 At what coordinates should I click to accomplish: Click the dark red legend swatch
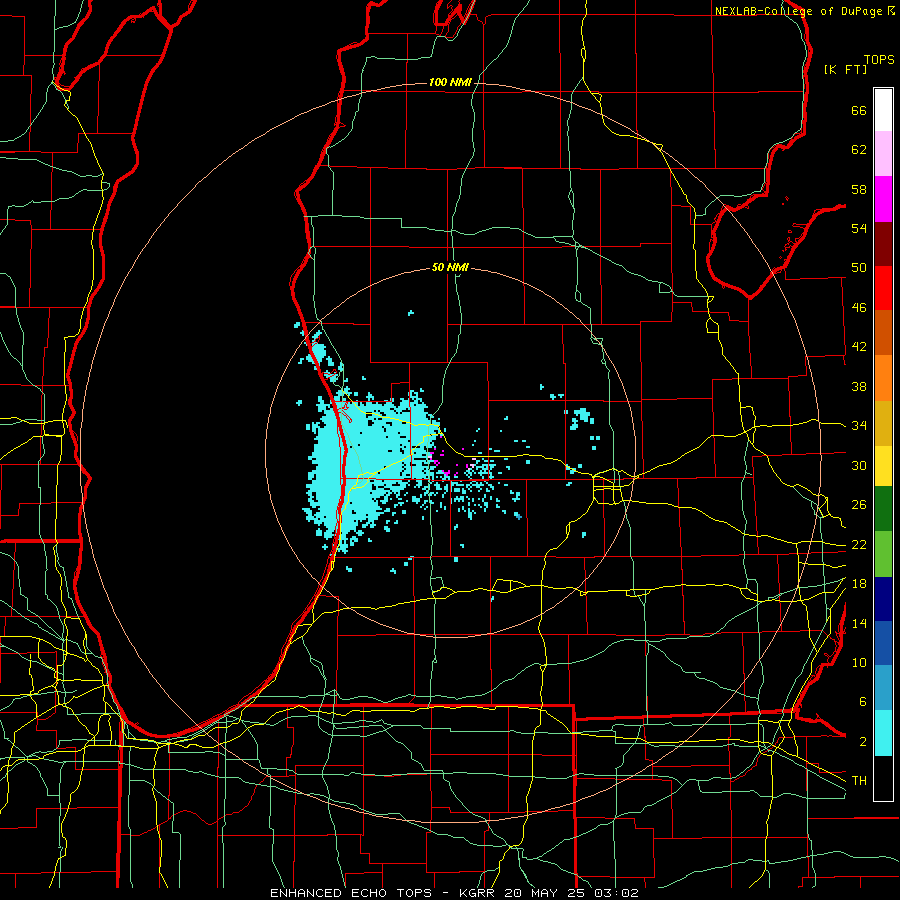pyautogui.click(x=883, y=244)
